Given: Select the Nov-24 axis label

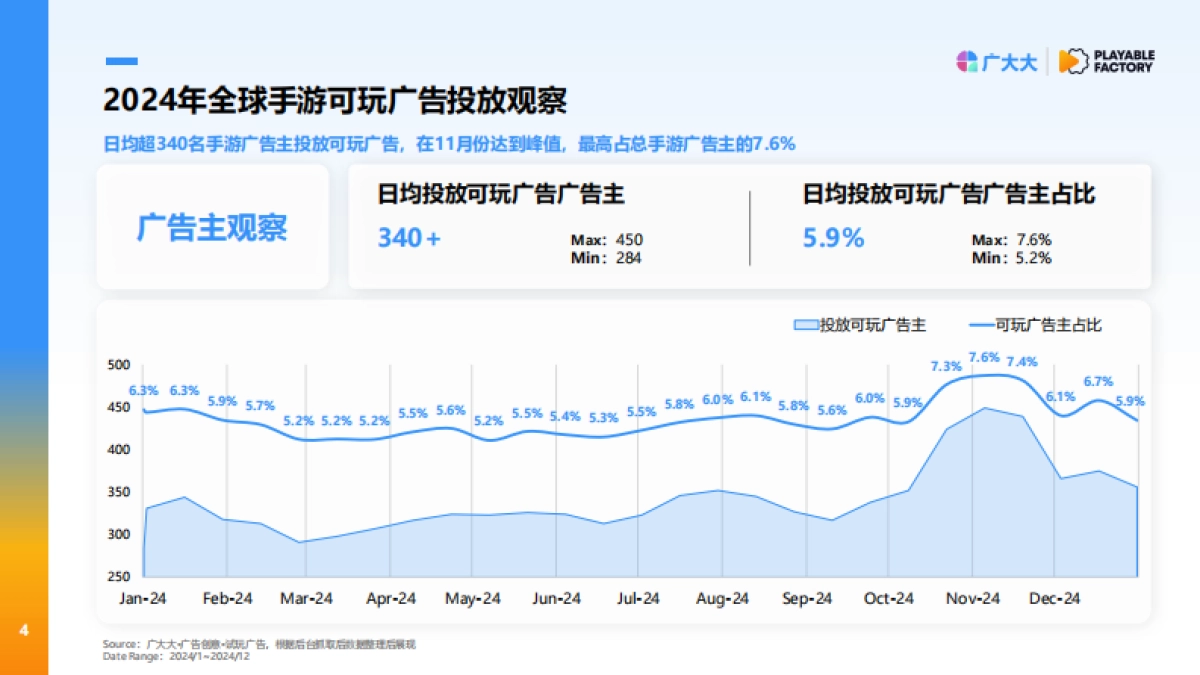Looking at the screenshot, I should (x=973, y=597).
